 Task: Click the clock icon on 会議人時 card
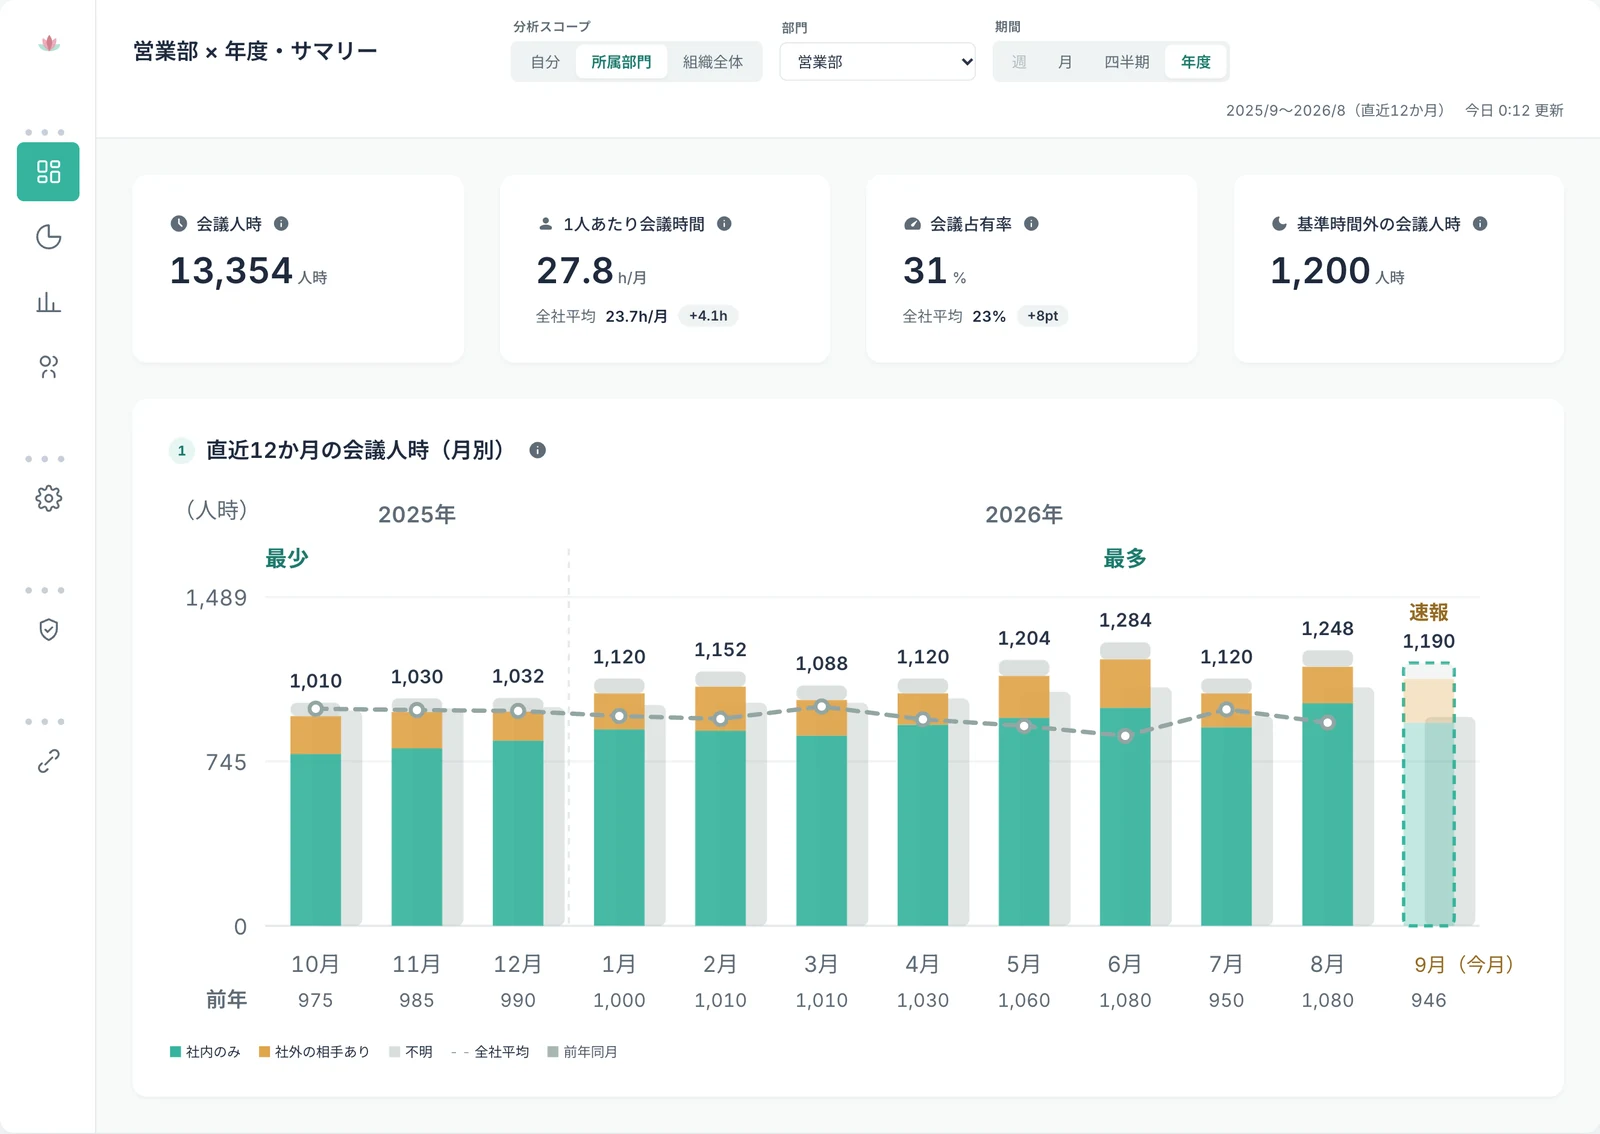pyautogui.click(x=179, y=224)
